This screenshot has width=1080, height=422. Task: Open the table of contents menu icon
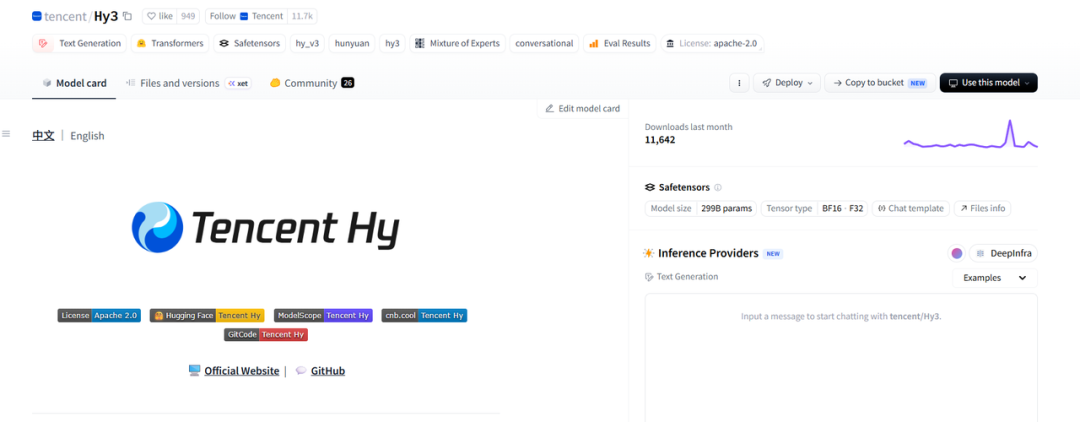[6, 134]
